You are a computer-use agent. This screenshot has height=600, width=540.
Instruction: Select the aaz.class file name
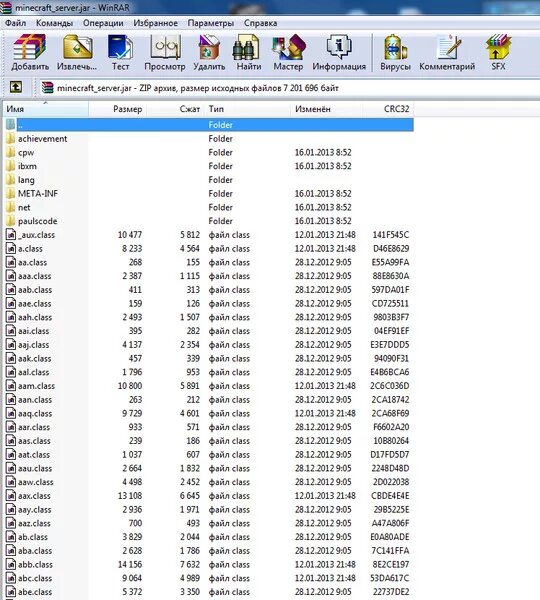click(34, 523)
